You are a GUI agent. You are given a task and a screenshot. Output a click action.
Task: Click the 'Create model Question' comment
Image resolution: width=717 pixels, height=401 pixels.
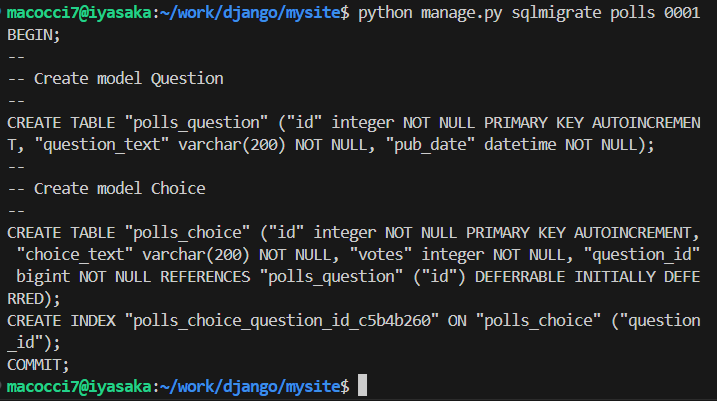point(128,78)
